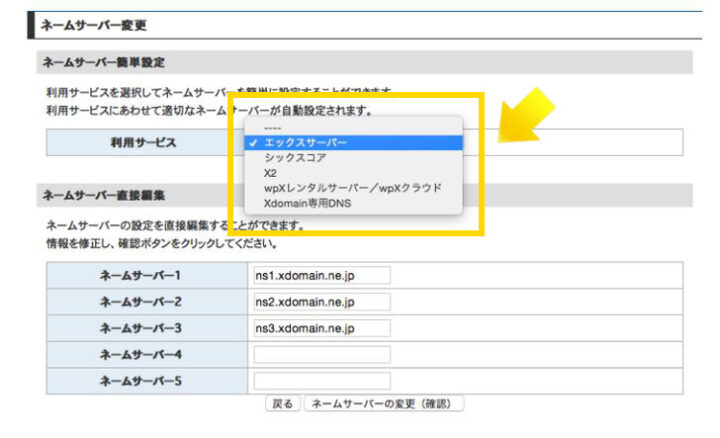
Task: Click the 戻る button
Action: click(282, 404)
